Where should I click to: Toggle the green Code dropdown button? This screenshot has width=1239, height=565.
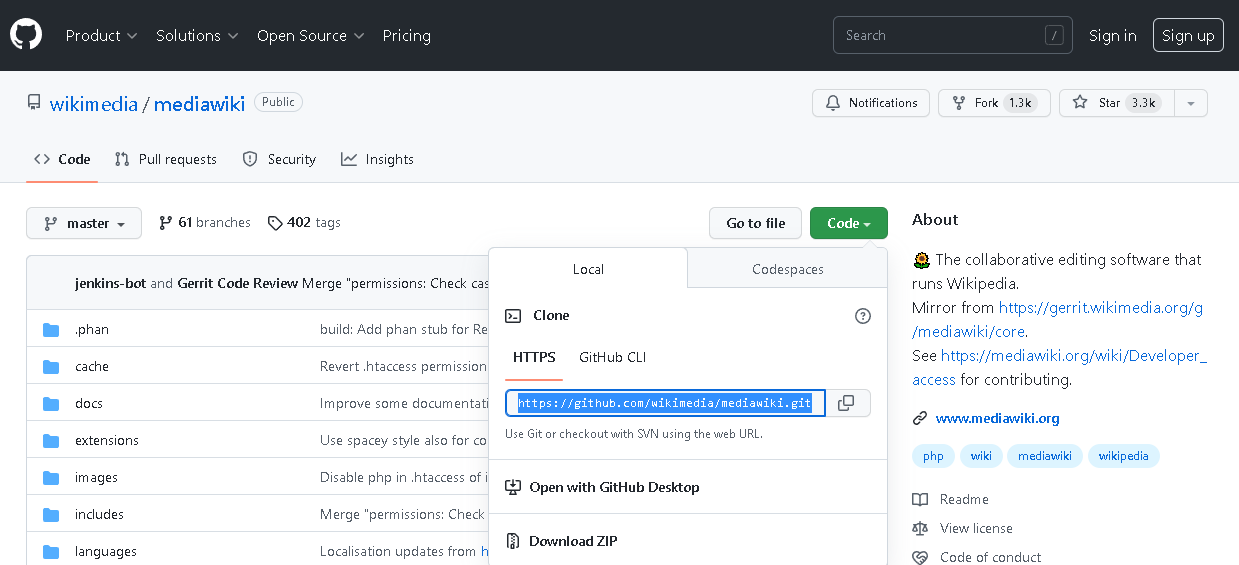pos(849,224)
